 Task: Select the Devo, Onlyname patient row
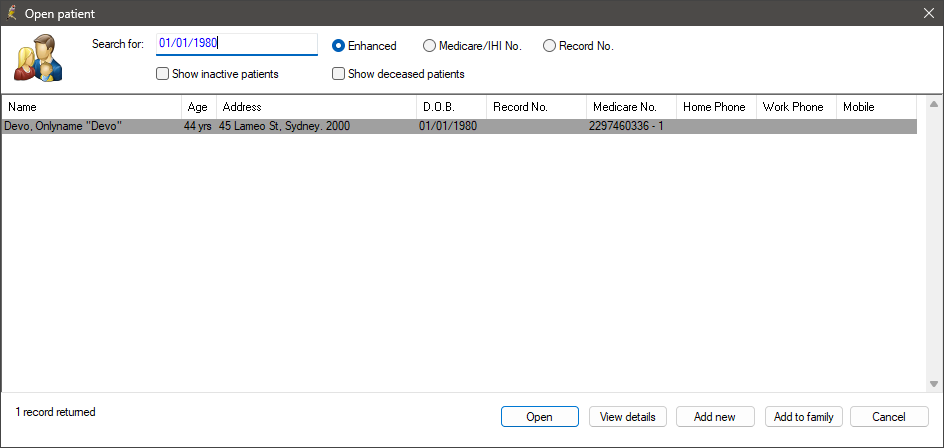(459, 126)
